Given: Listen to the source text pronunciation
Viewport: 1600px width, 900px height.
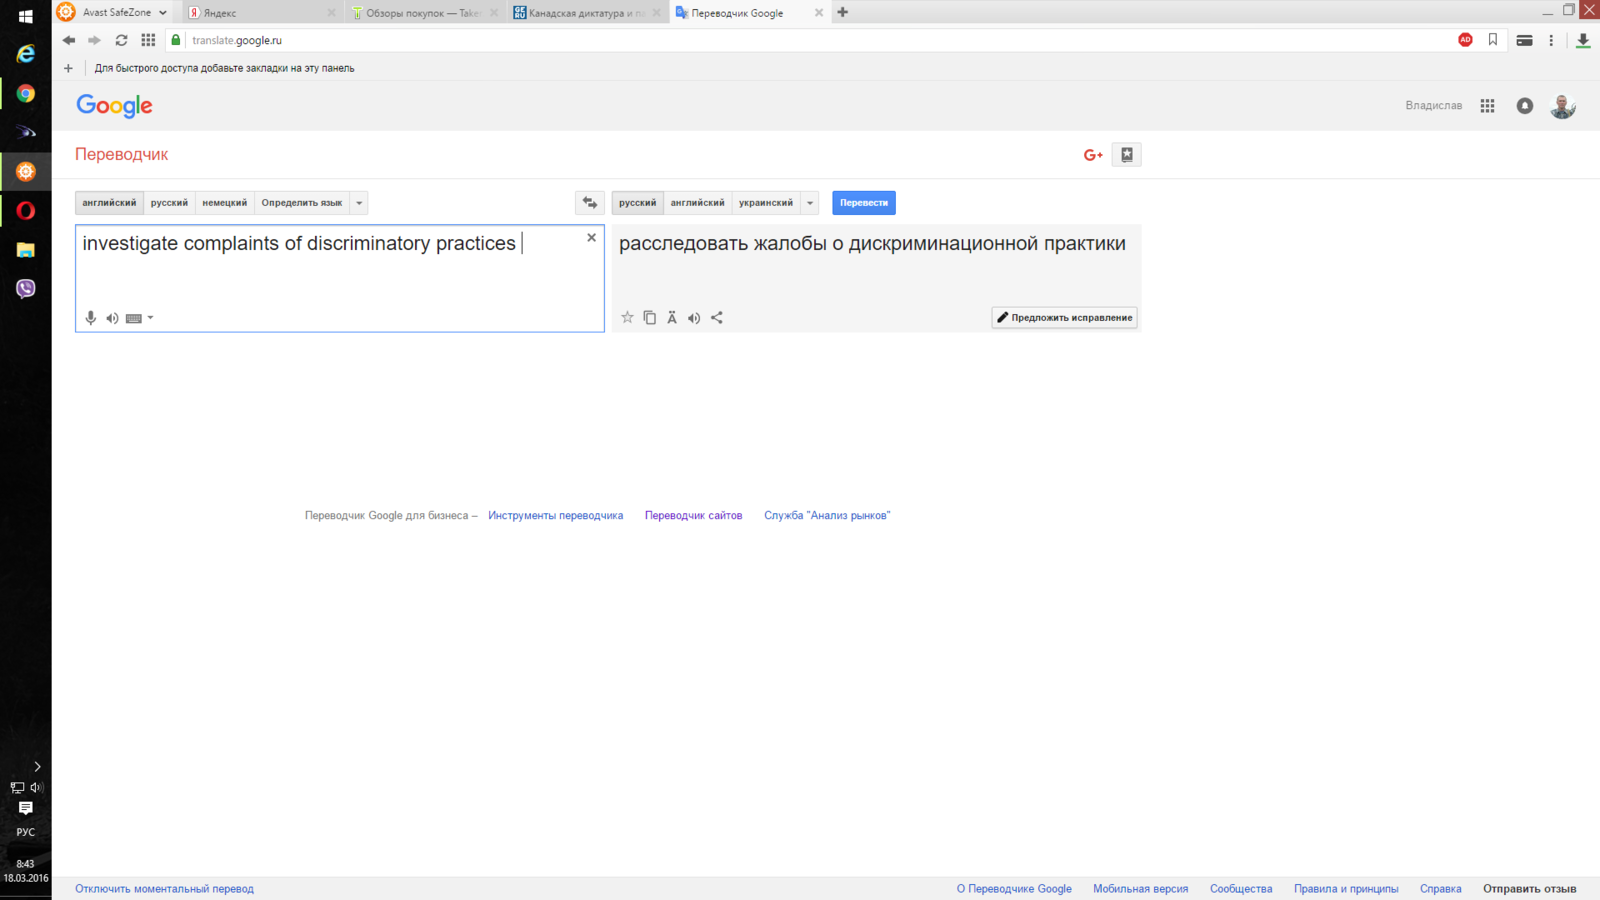Looking at the screenshot, I should [x=112, y=318].
